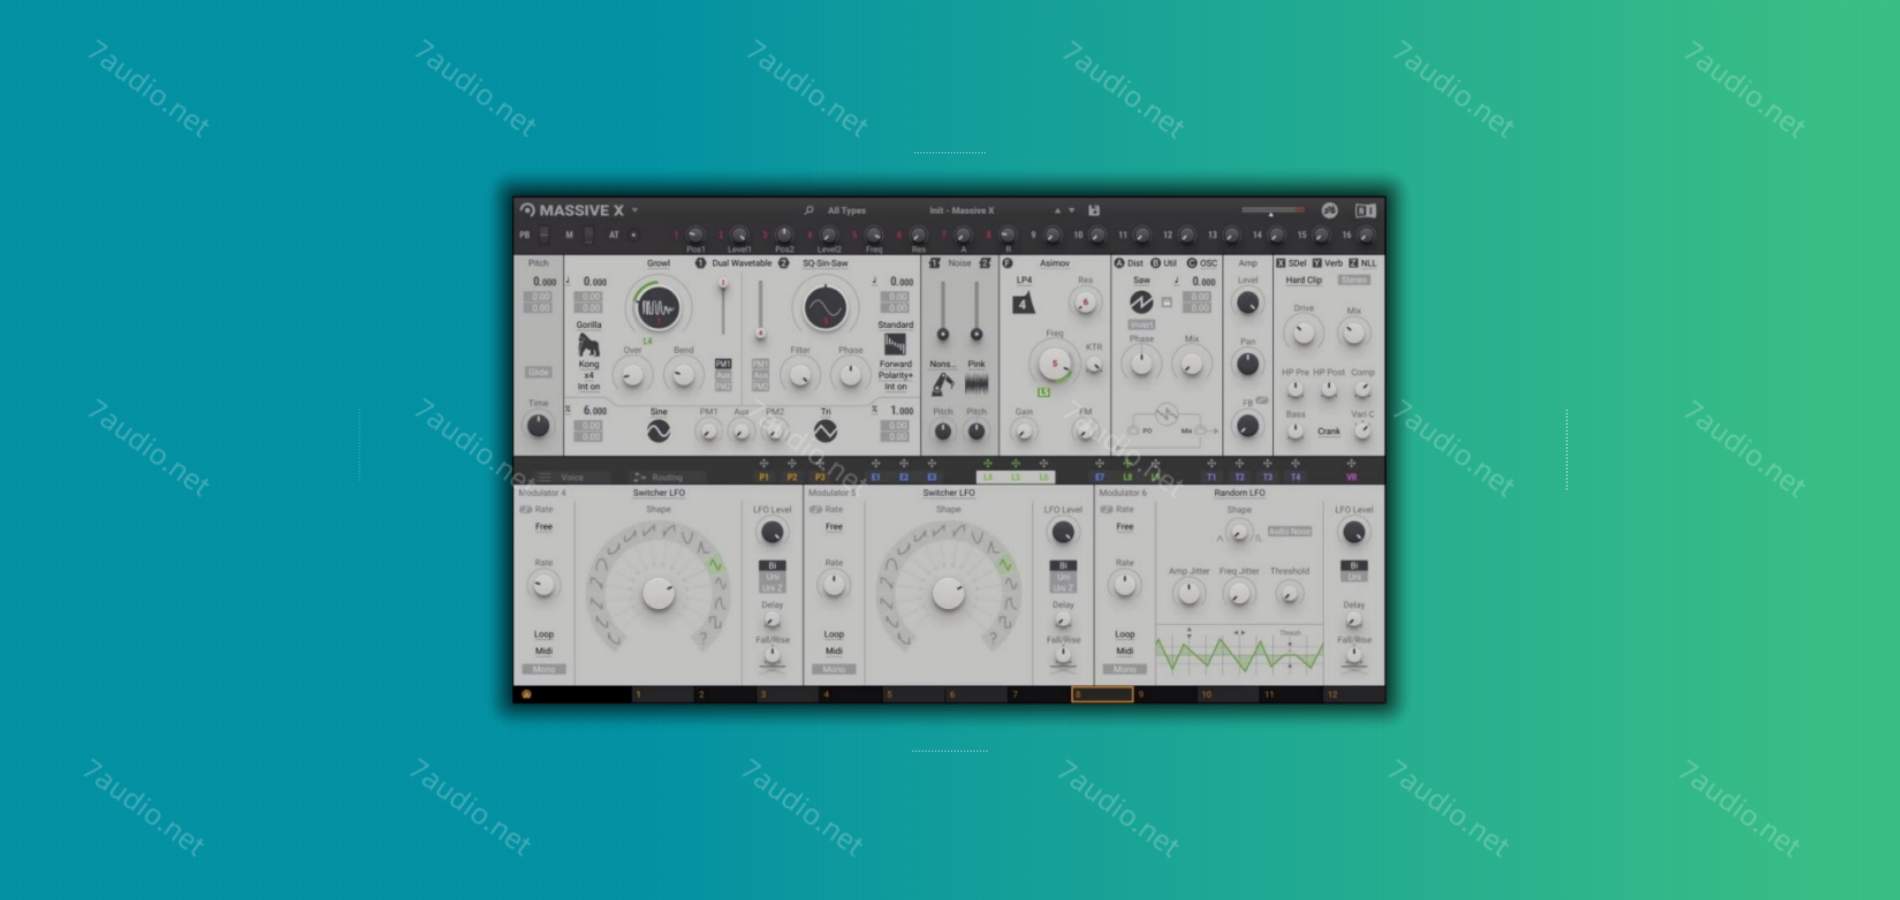This screenshot has height=900, width=1900.
Task: Click the preset search magnifier icon
Action: [809, 211]
